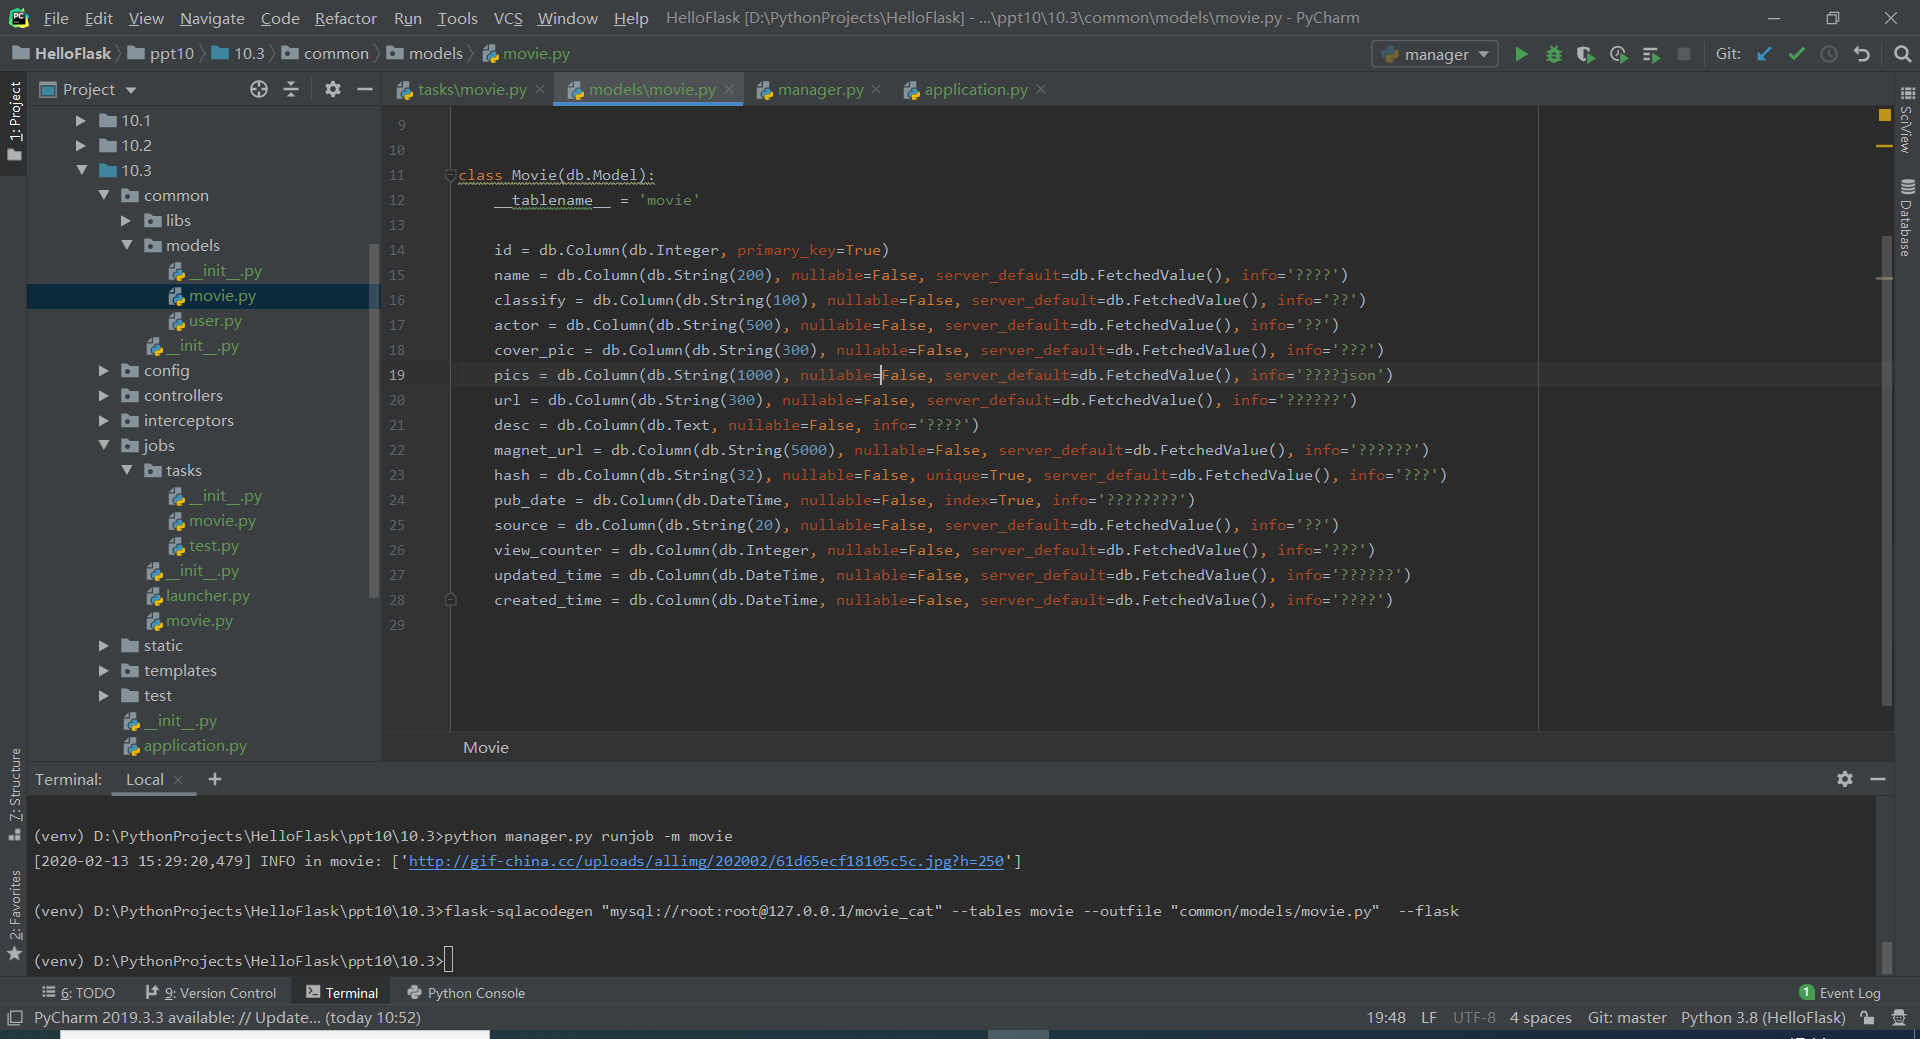Open the Refactor menu

tap(345, 18)
